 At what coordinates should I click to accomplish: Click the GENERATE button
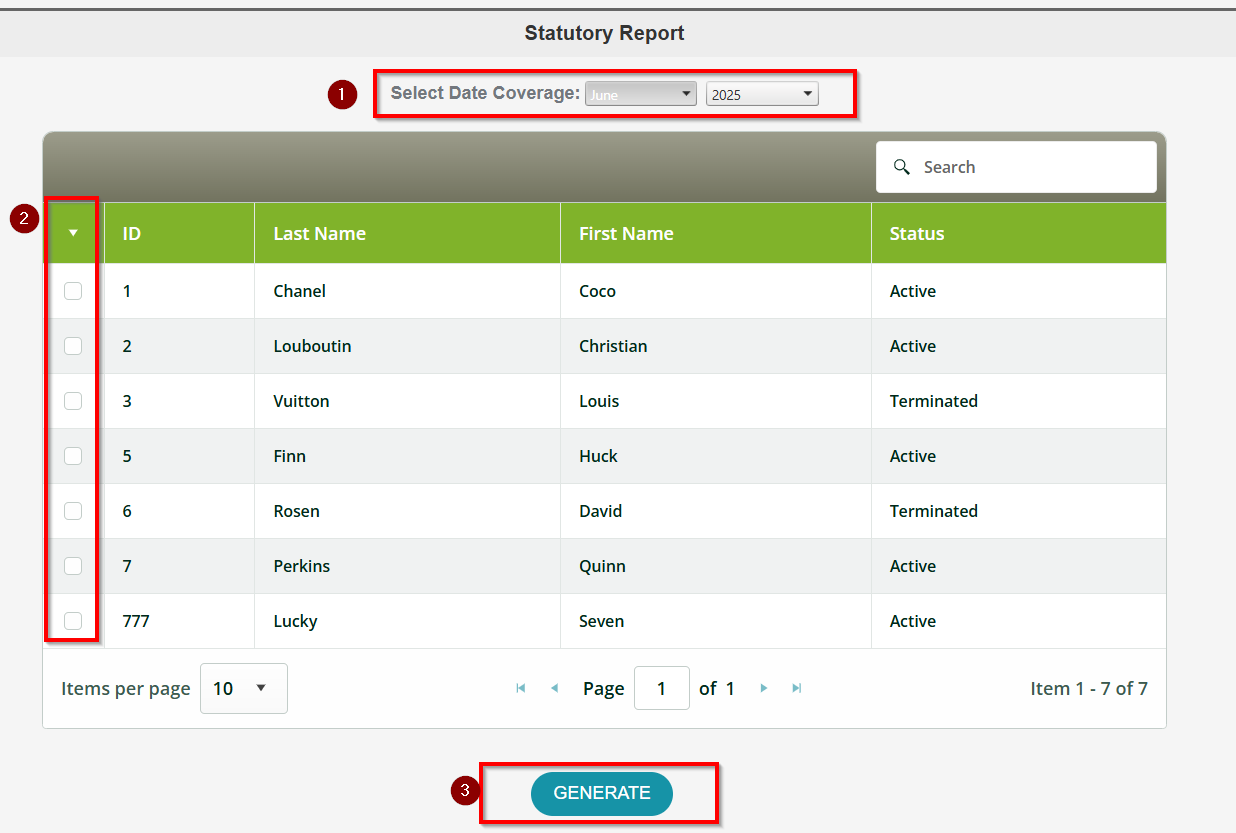coord(601,793)
